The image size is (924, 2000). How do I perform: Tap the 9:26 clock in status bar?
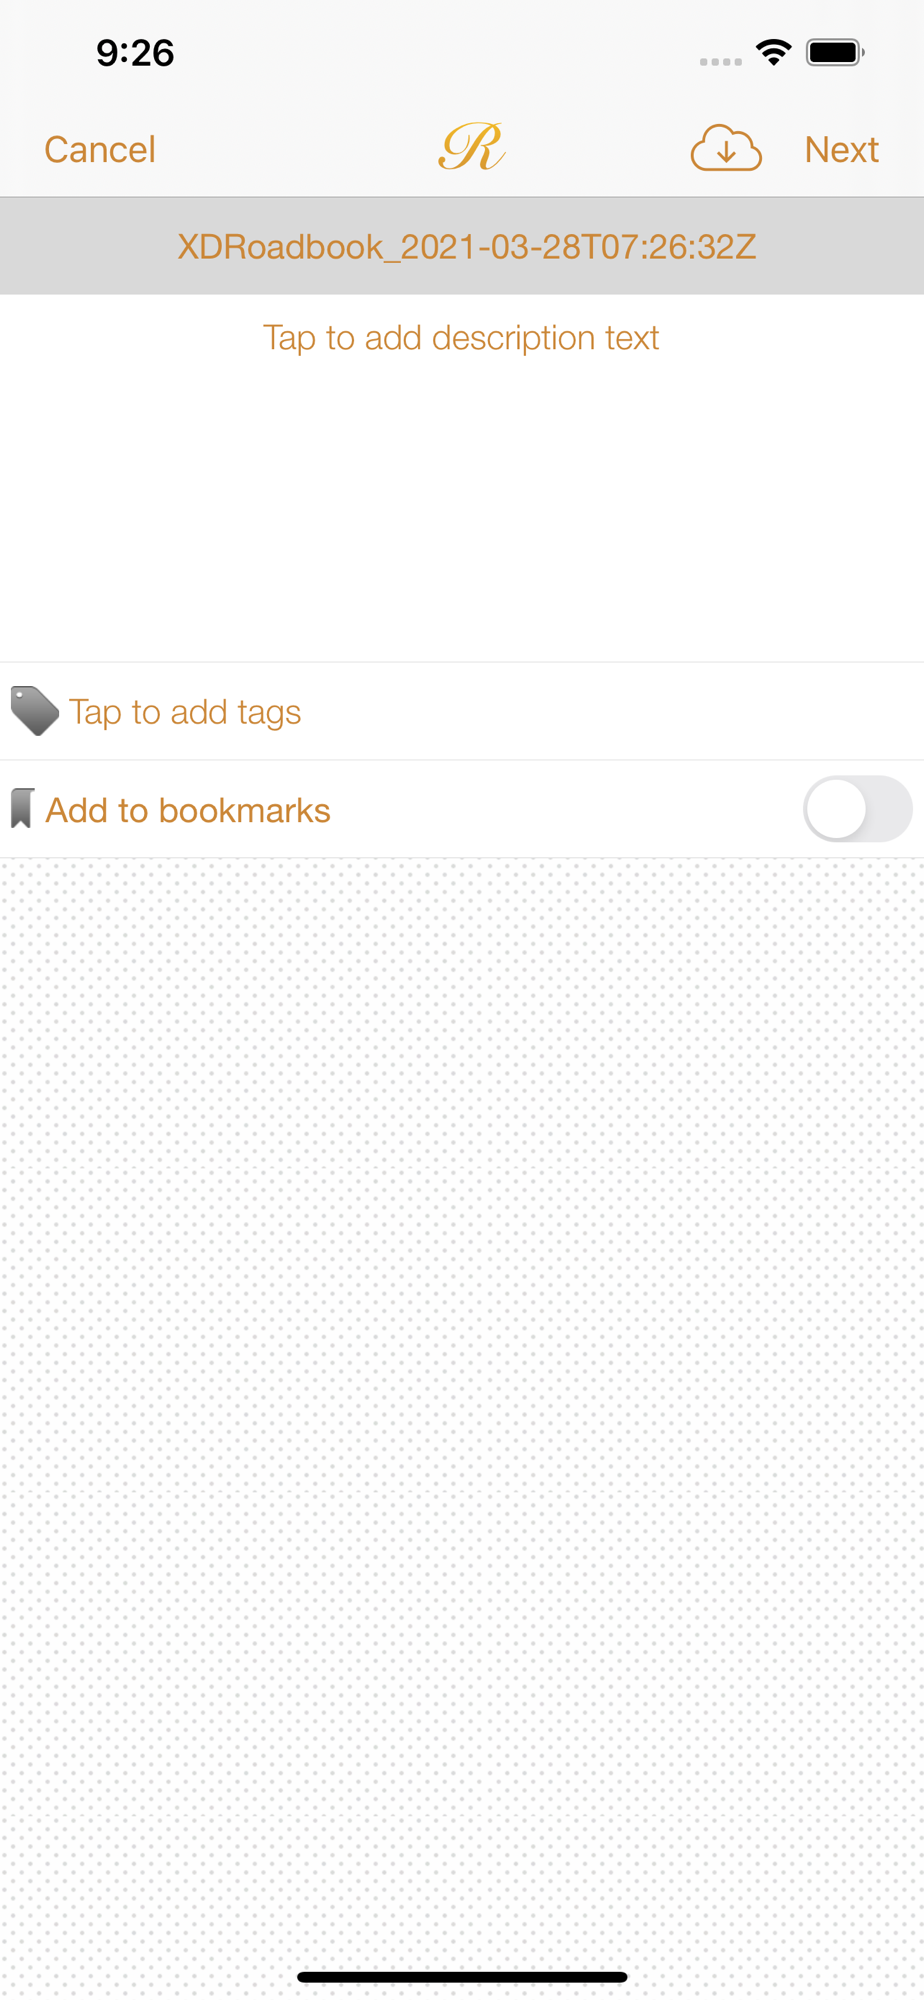pos(135,53)
